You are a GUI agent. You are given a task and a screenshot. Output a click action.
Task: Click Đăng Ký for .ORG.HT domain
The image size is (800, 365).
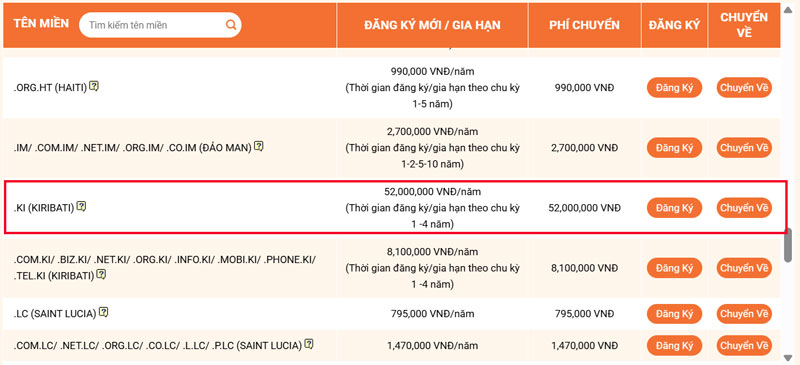tap(674, 88)
